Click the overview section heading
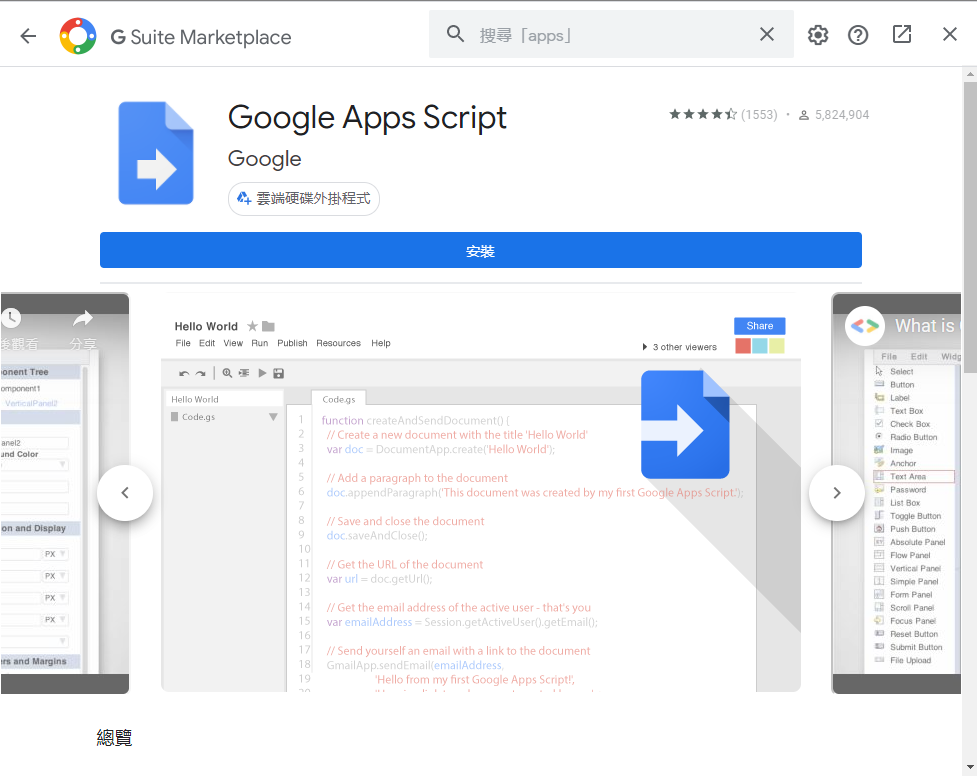The width and height of the screenshot is (977, 776). click(x=114, y=738)
